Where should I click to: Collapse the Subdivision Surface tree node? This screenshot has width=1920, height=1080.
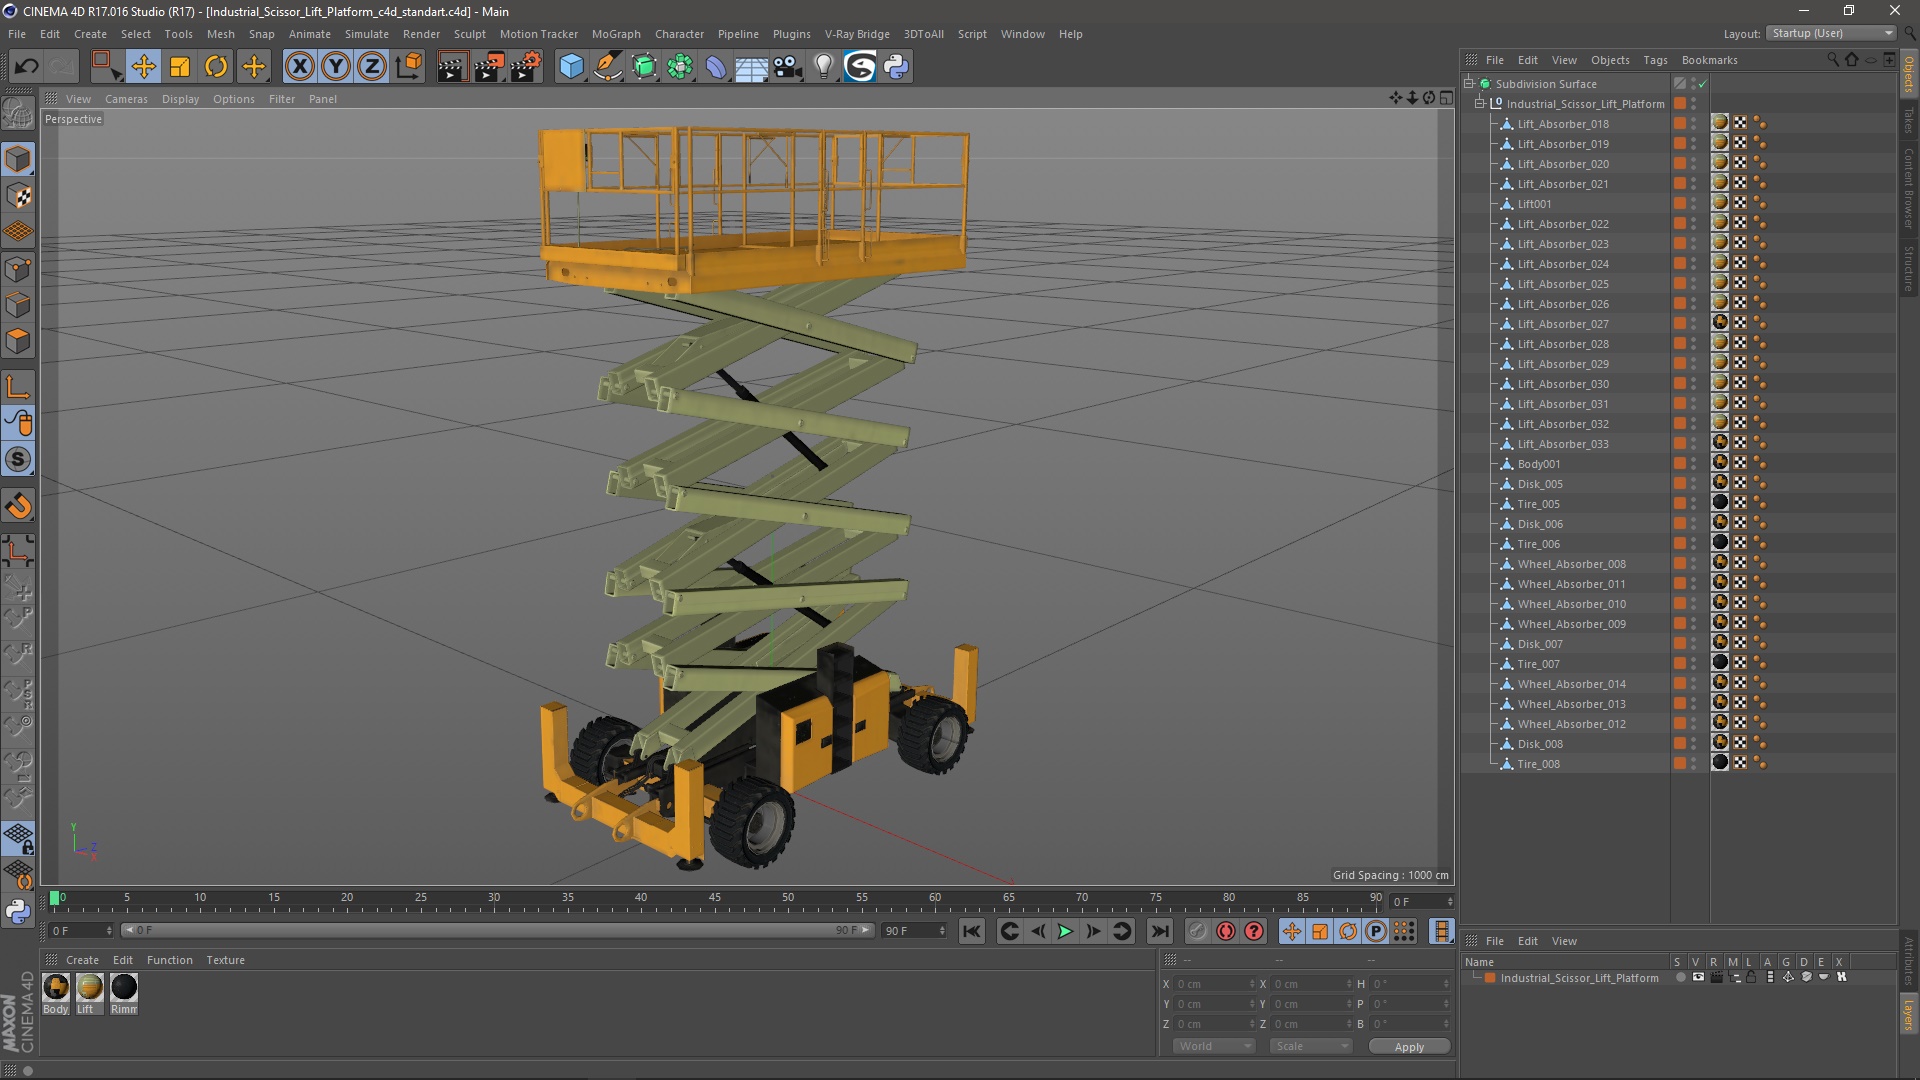point(1469,84)
